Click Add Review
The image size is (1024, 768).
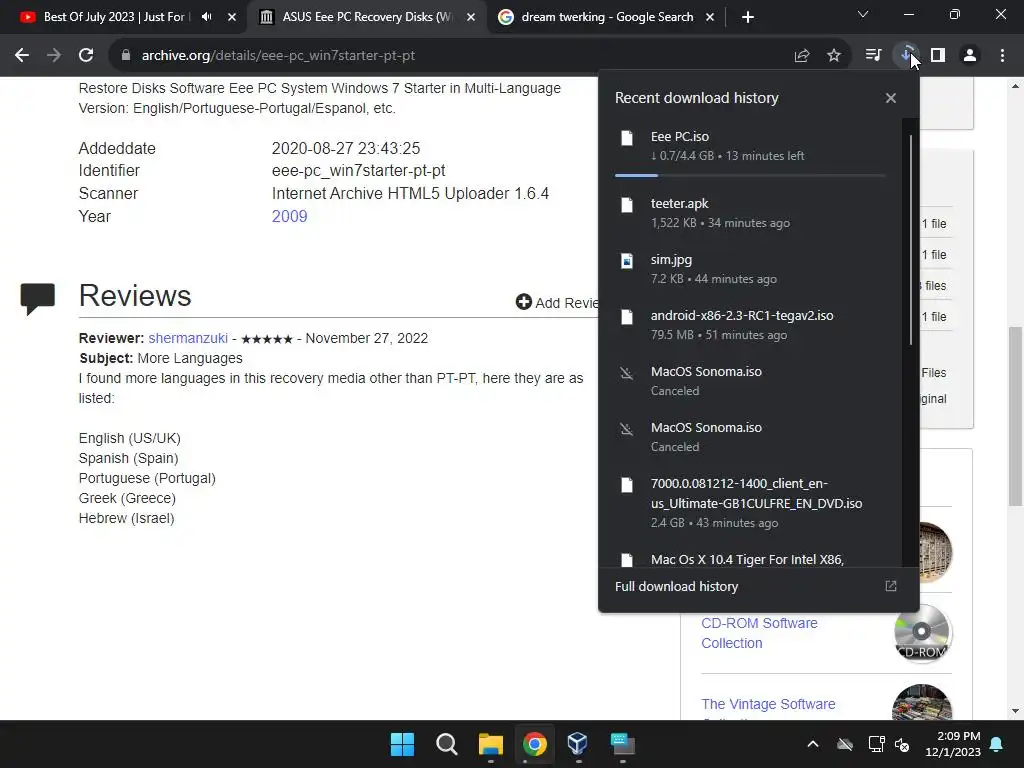(x=557, y=302)
